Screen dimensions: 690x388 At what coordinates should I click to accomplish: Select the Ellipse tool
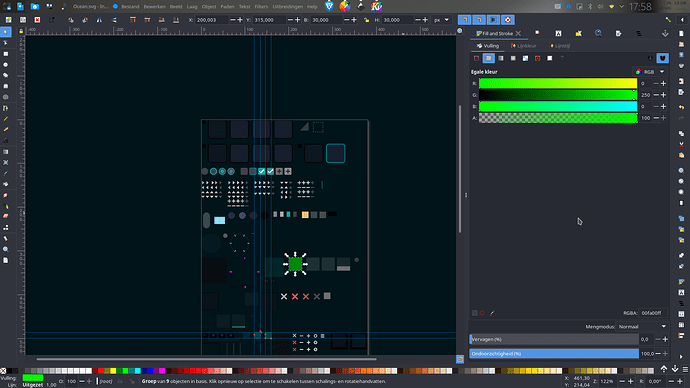pyautogui.click(x=5, y=65)
